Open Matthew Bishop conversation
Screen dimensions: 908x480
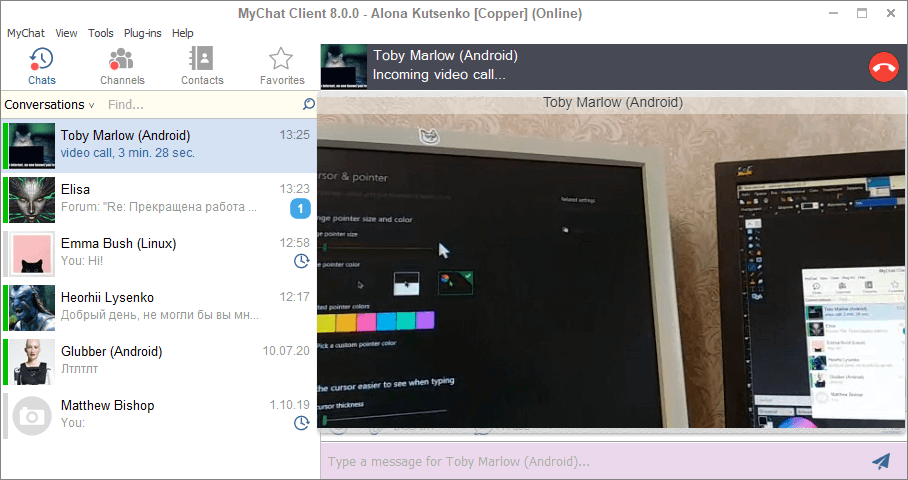coord(159,416)
